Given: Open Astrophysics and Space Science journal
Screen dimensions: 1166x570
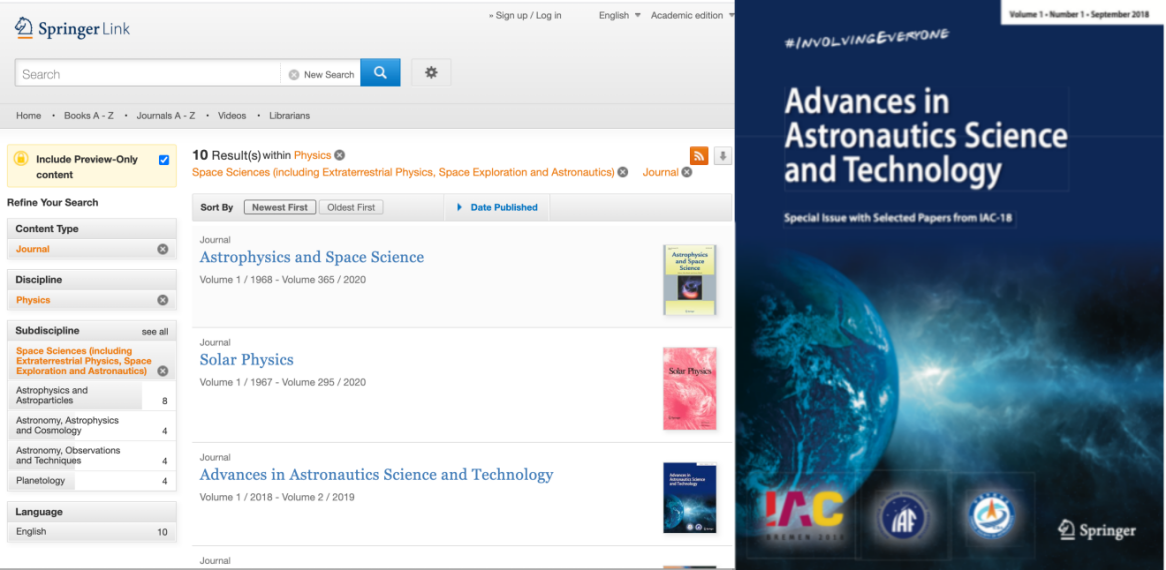Looking at the screenshot, I should pos(312,257).
